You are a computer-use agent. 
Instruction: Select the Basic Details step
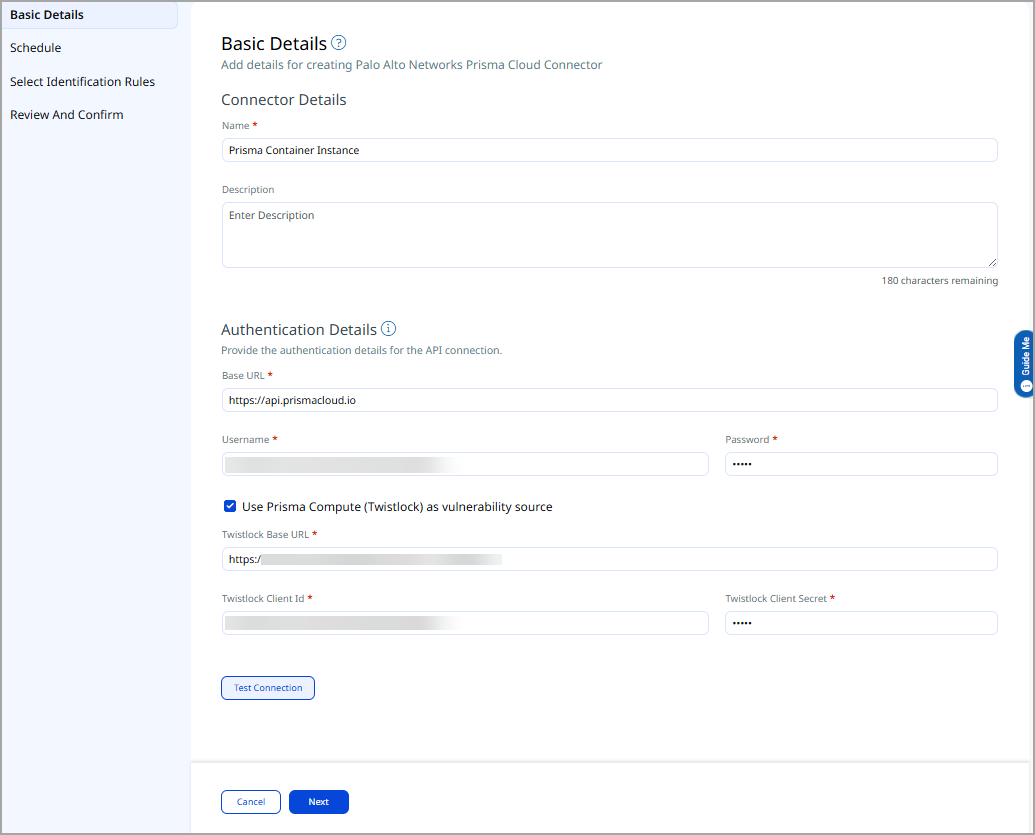point(47,15)
